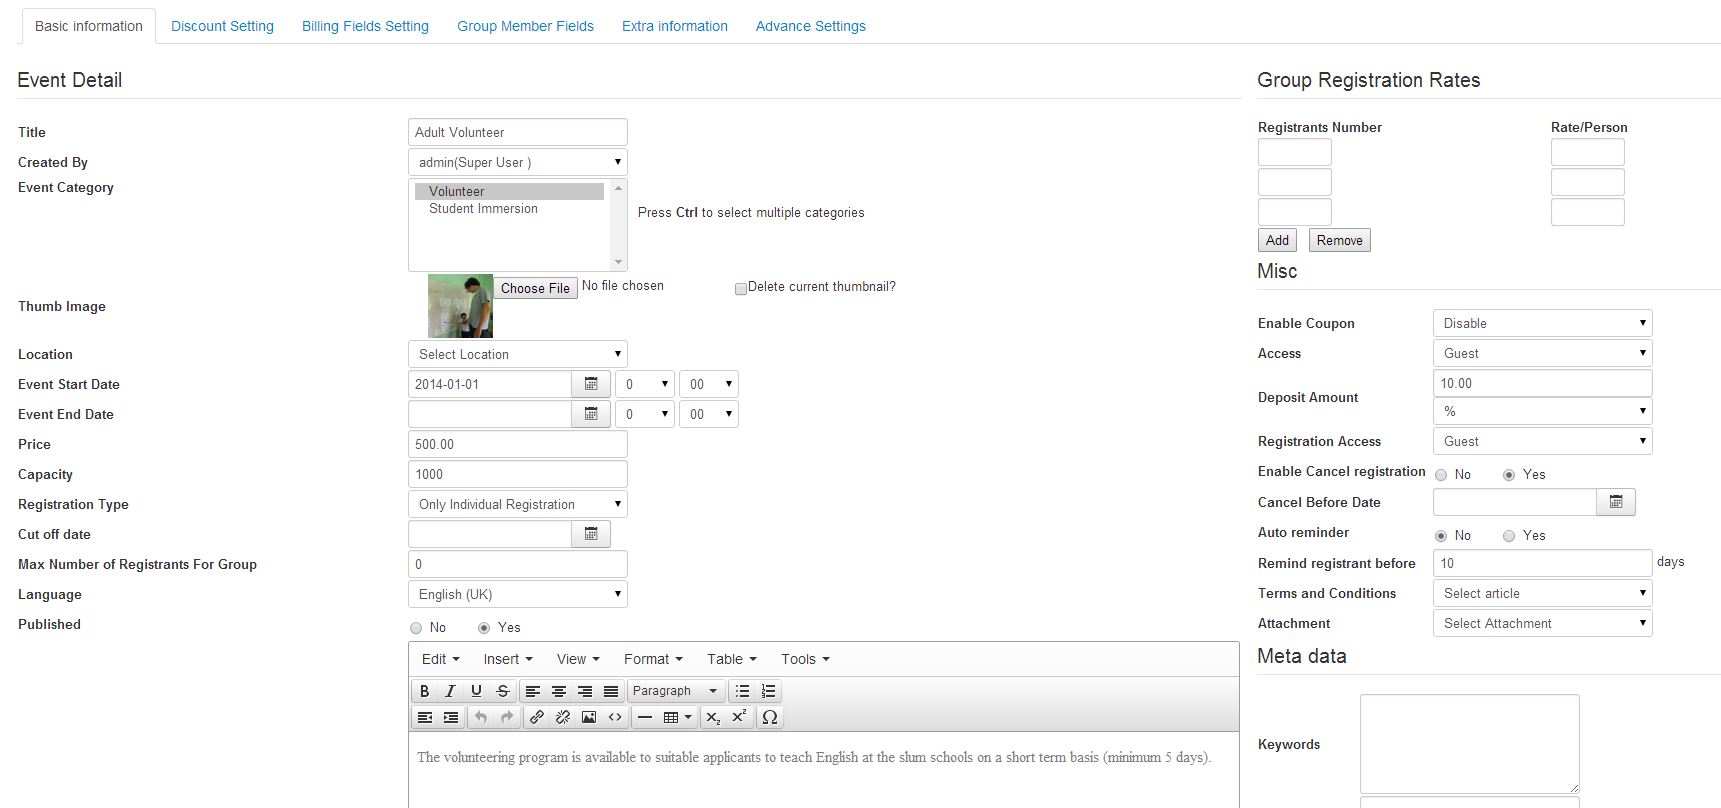1721x808 pixels.
Task: Open calendar for Cancel Before Date
Action: 1615,502
